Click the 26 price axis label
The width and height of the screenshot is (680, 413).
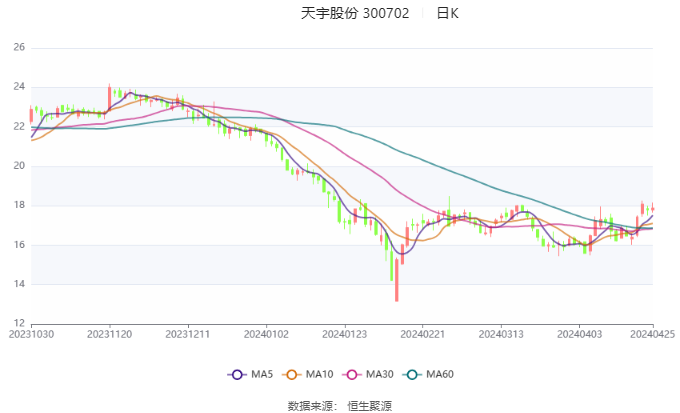[19, 47]
